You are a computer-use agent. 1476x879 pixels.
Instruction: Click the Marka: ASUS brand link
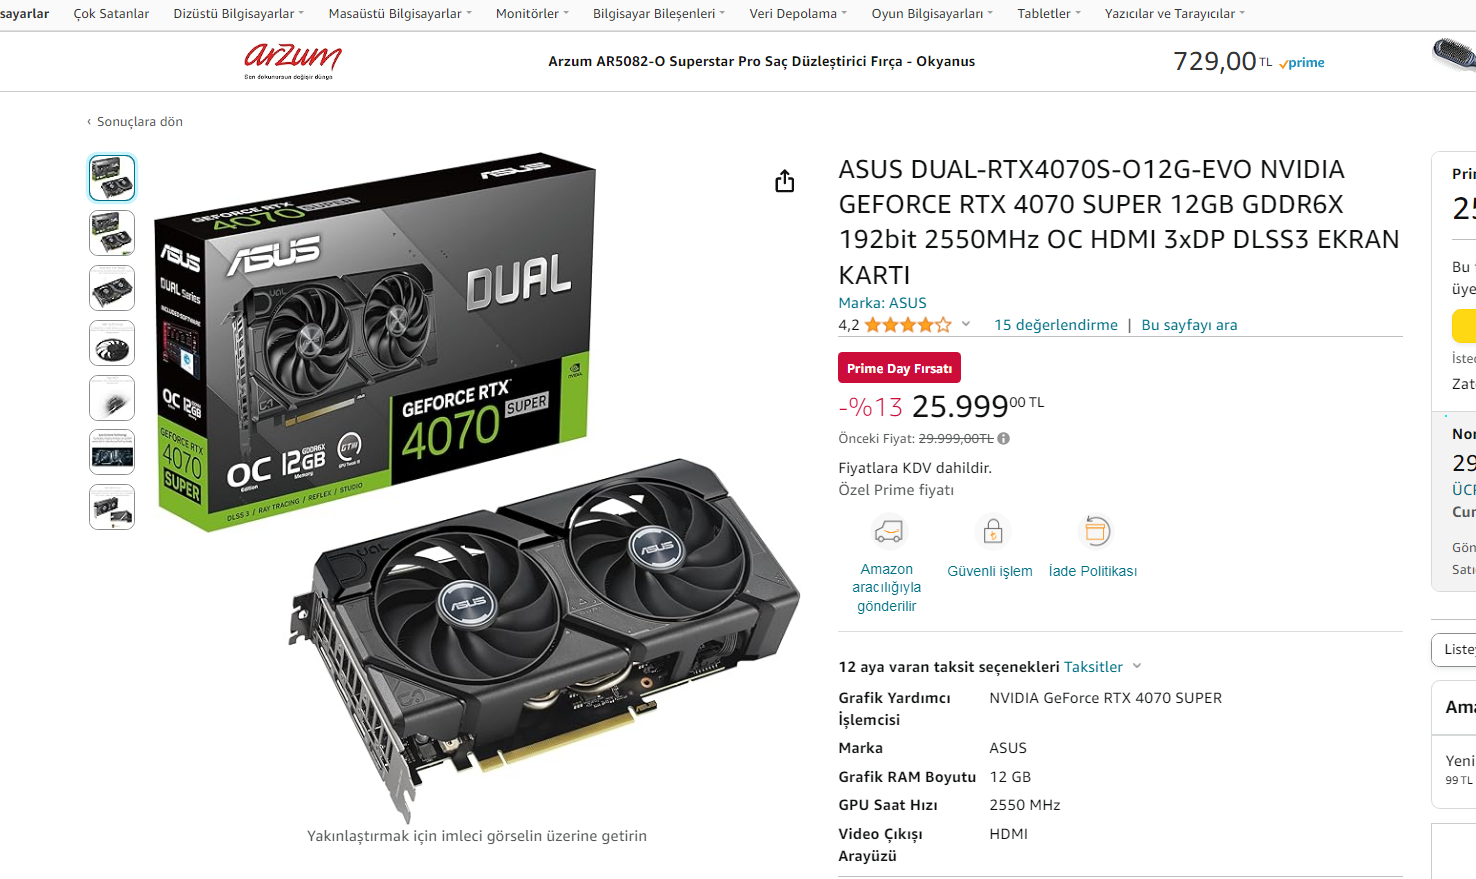(x=882, y=303)
